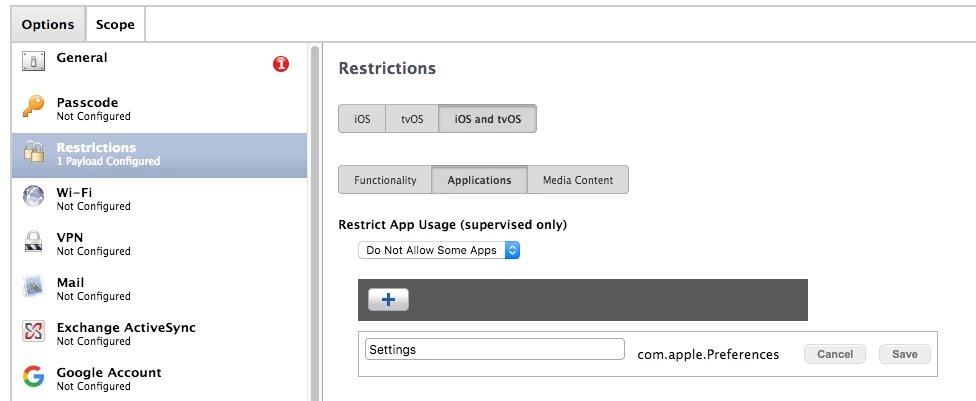This screenshot has height=401, width=976.
Task: Choose the iOS and tvOS segment
Action: (487, 119)
